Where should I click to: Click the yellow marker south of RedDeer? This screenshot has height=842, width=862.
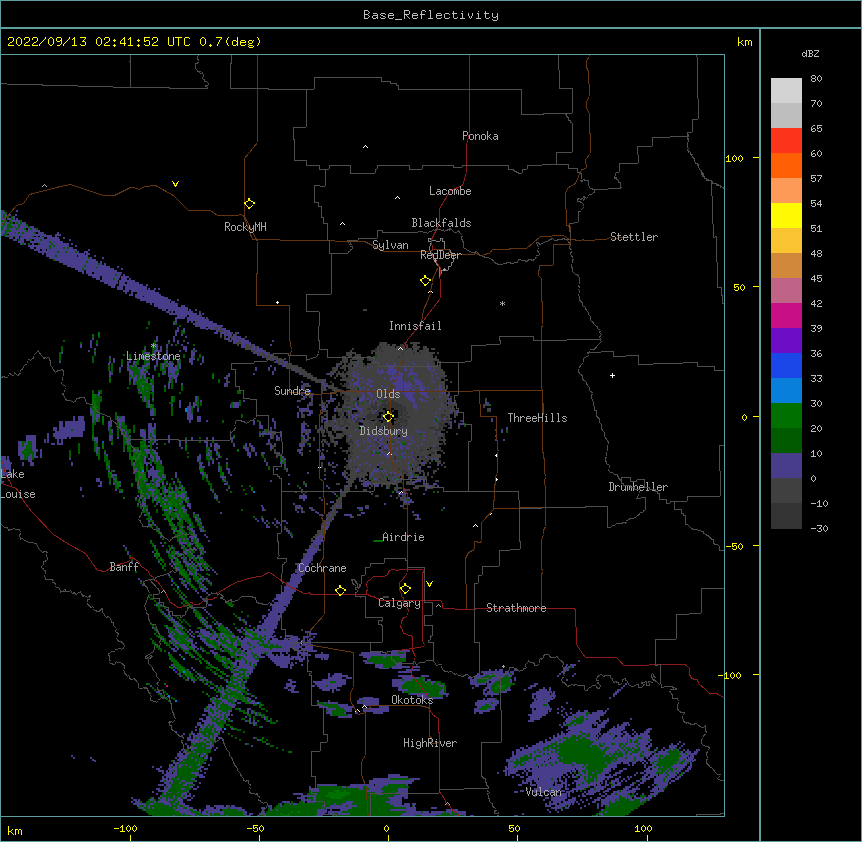[x=425, y=280]
